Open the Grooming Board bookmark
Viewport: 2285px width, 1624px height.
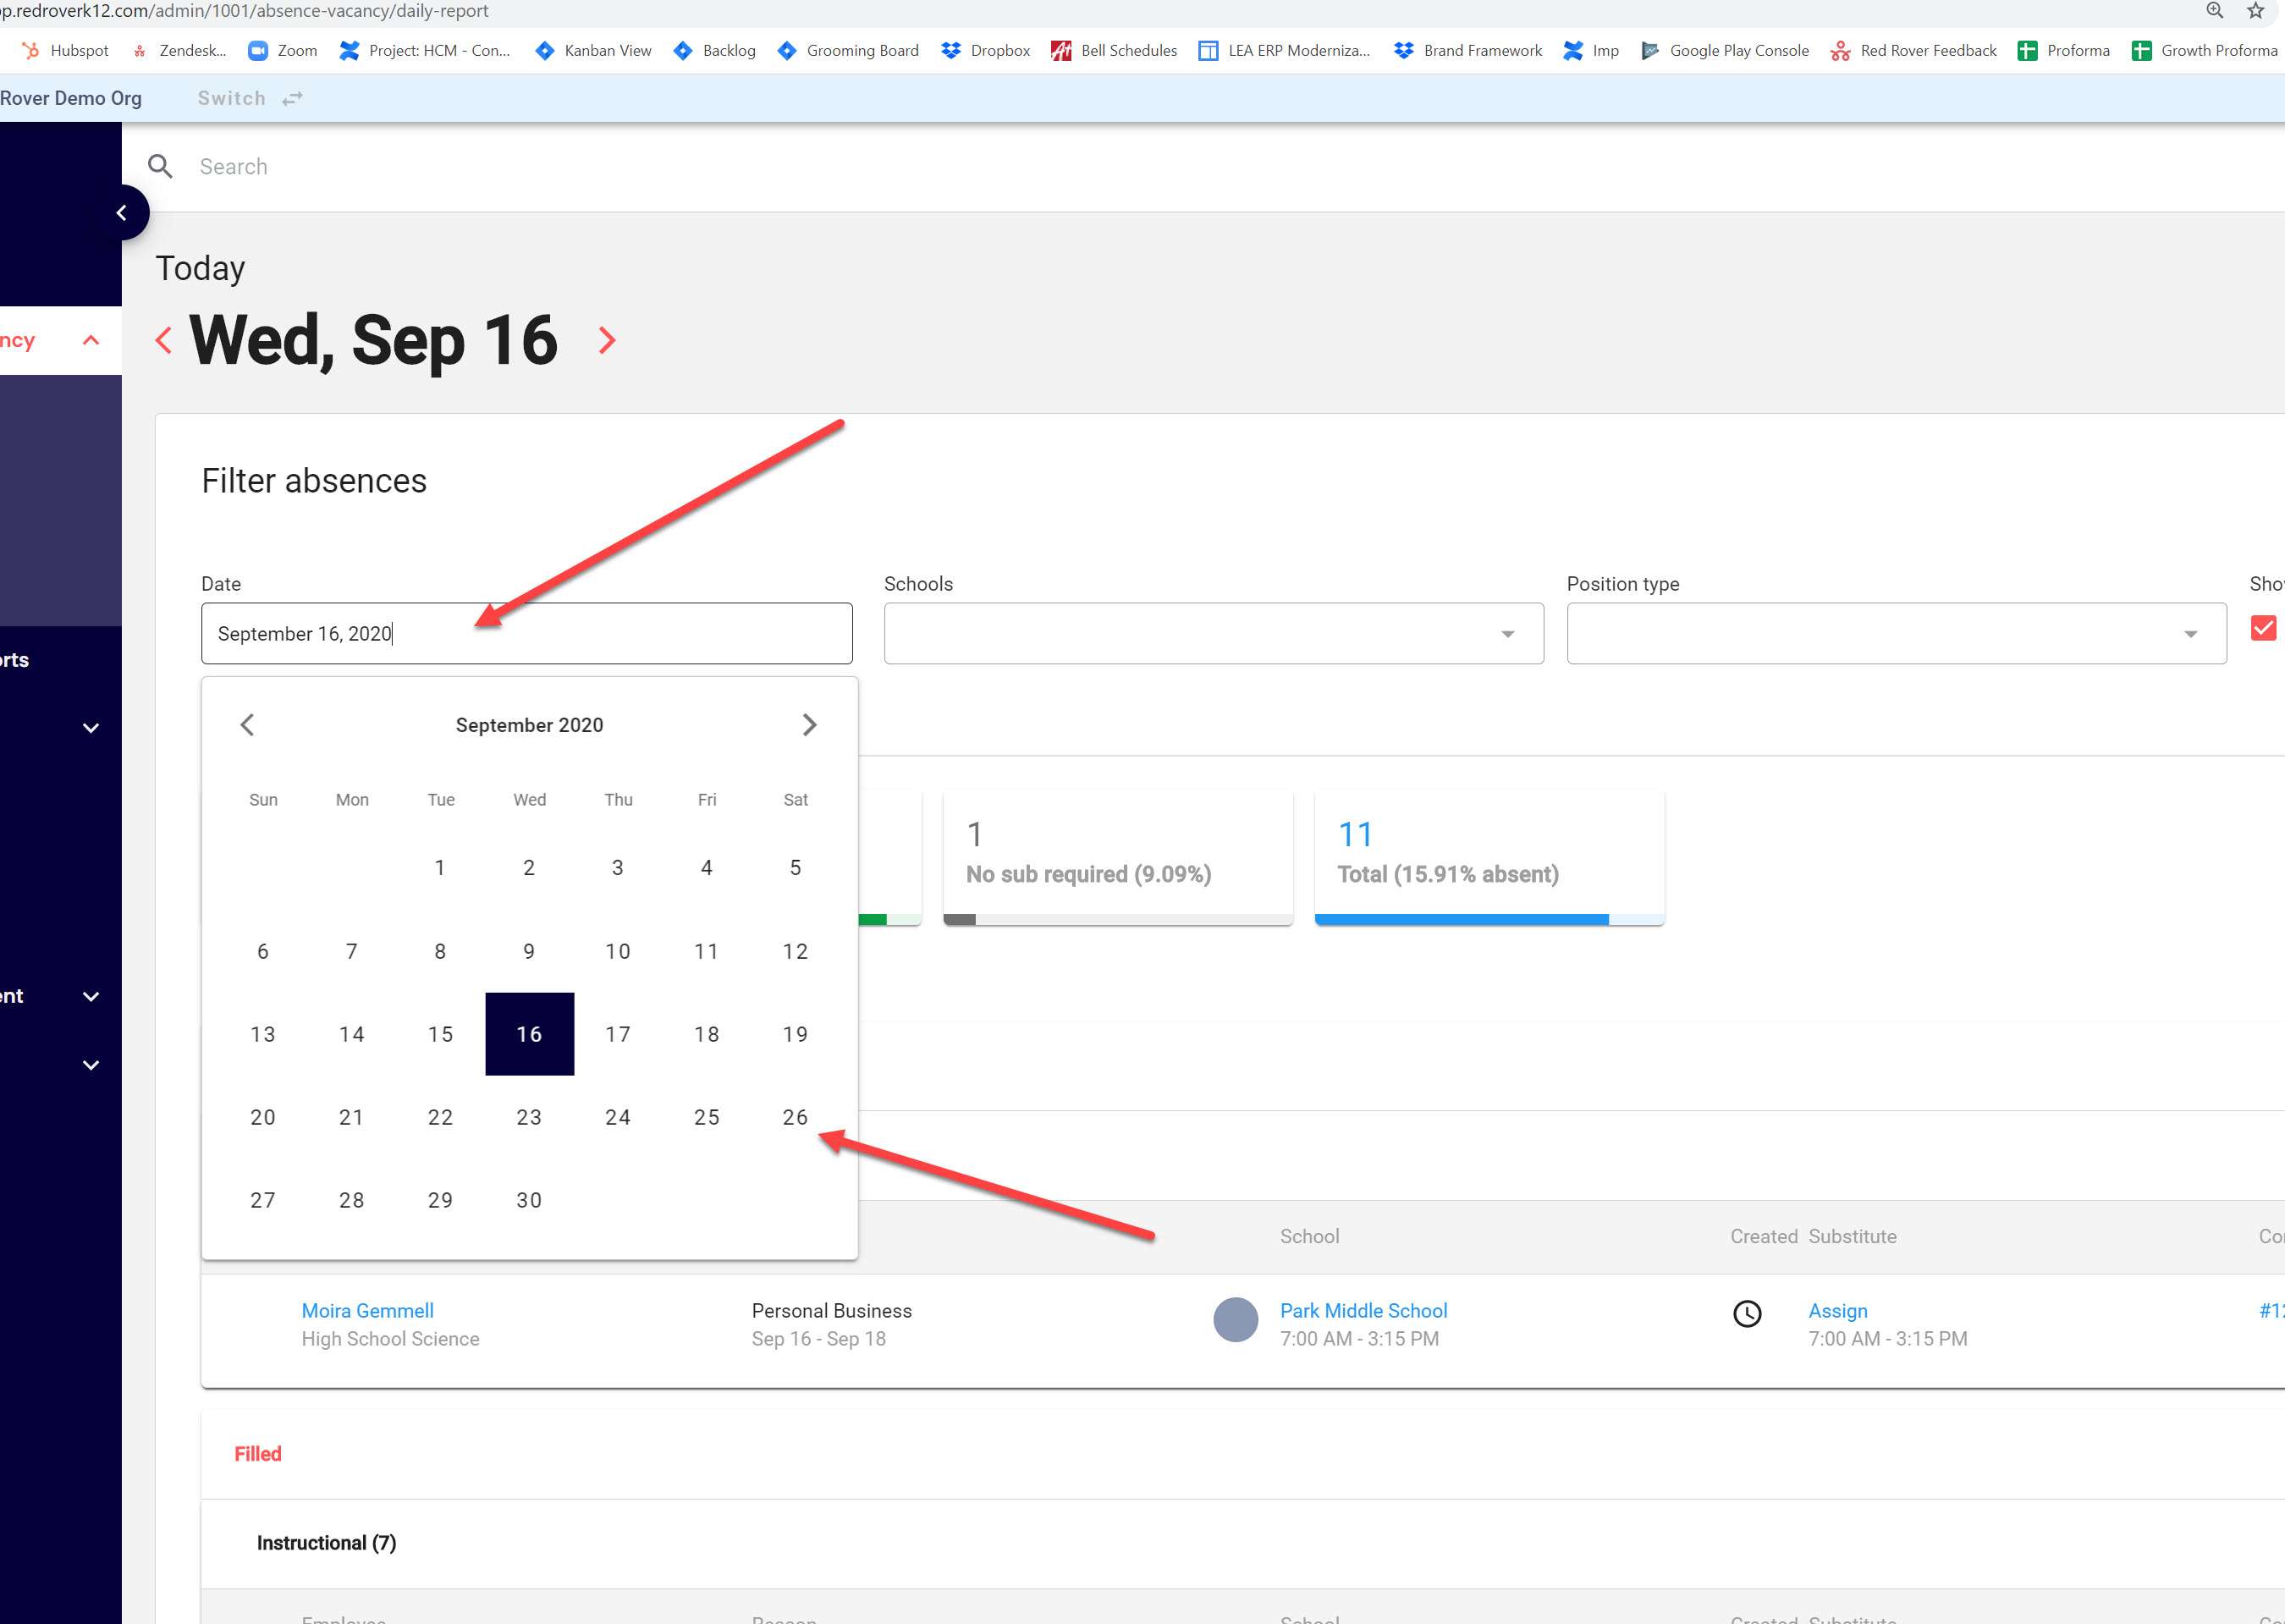[848, 50]
